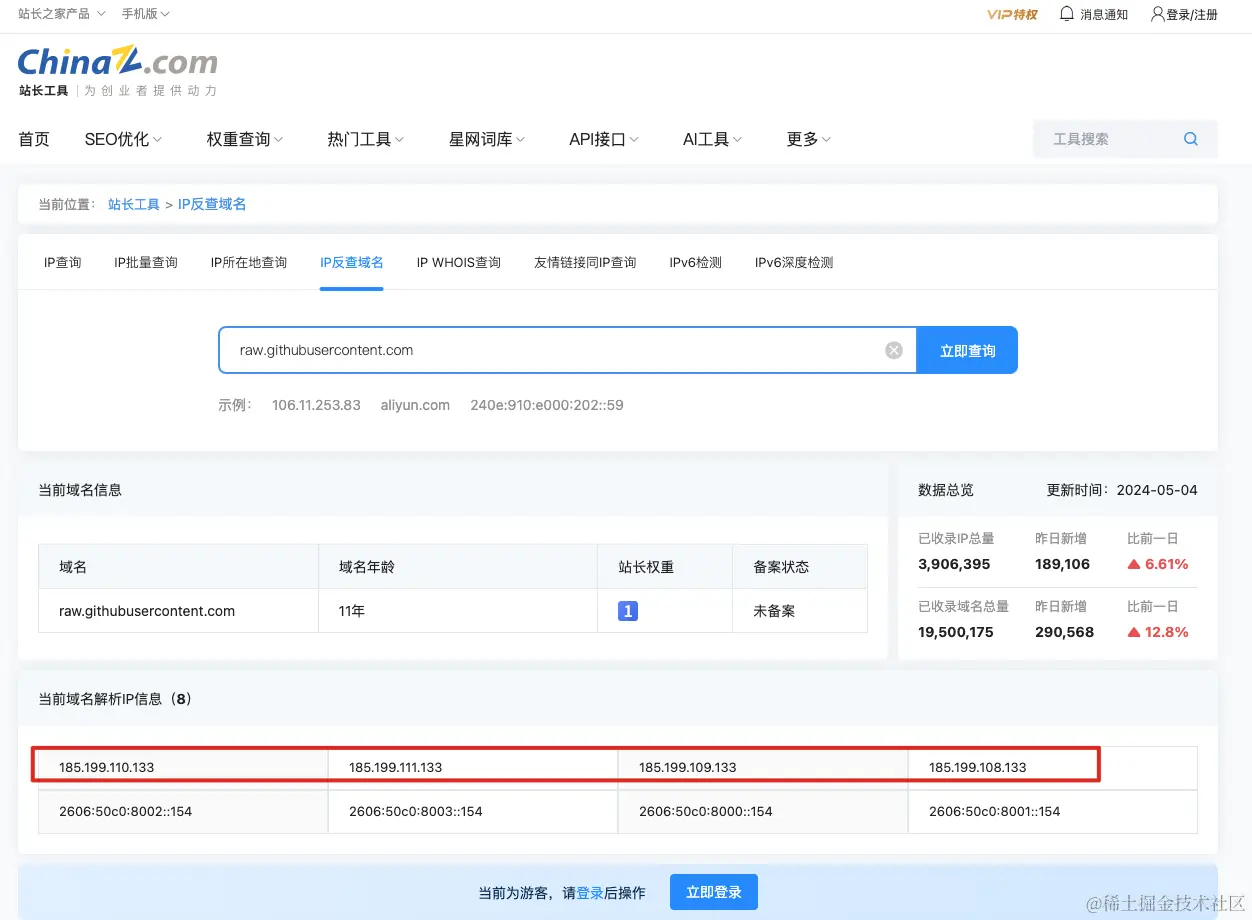
Task: Open the AI工具 menu
Action: pyautogui.click(x=712, y=139)
